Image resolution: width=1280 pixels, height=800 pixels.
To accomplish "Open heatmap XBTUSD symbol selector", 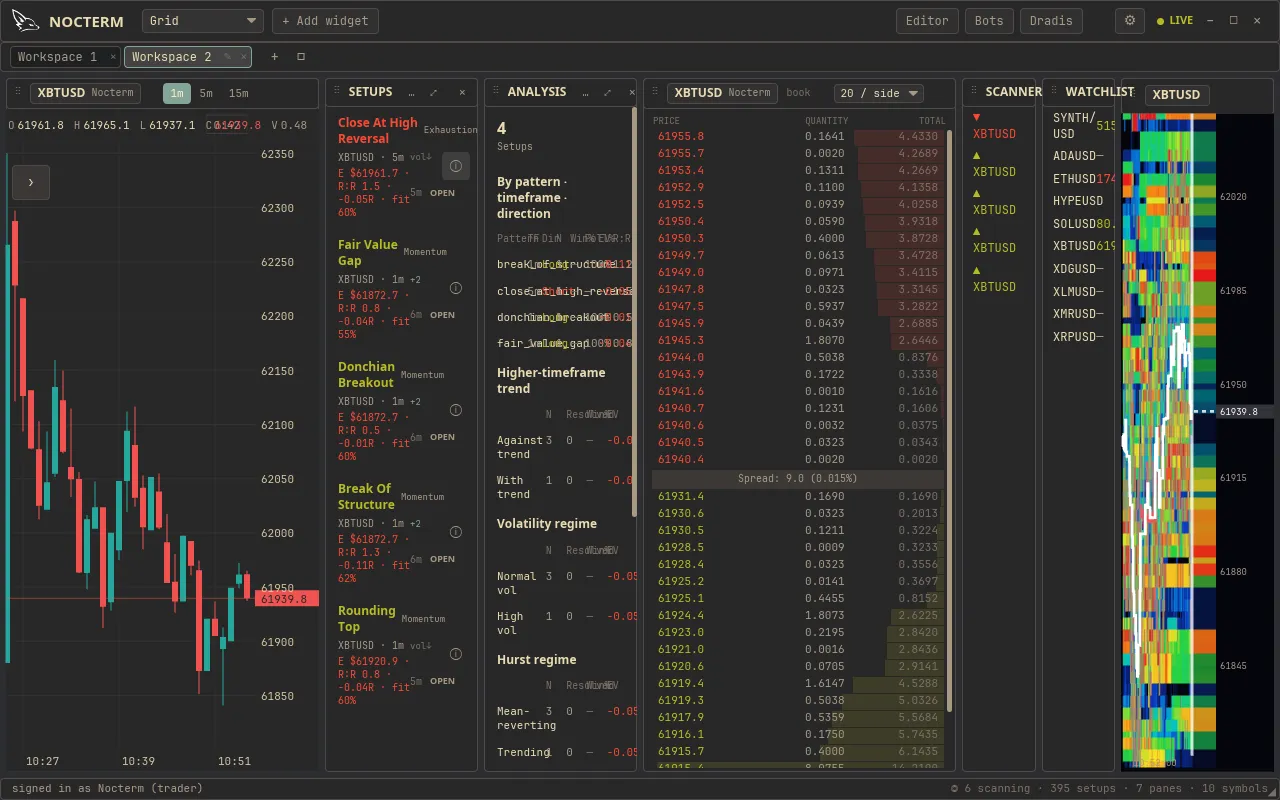I will (x=1177, y=95).
